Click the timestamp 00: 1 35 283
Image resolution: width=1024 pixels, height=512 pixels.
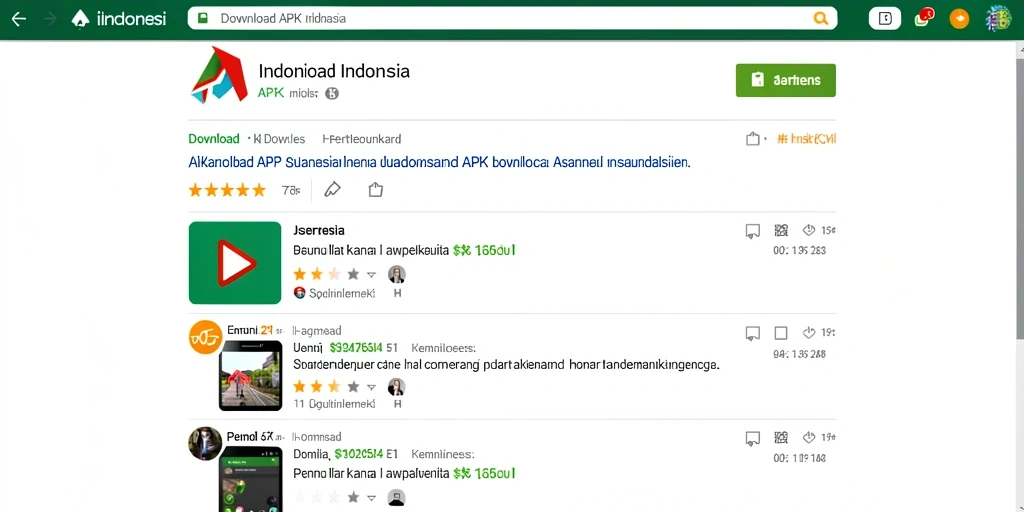(x=799, y=250)
